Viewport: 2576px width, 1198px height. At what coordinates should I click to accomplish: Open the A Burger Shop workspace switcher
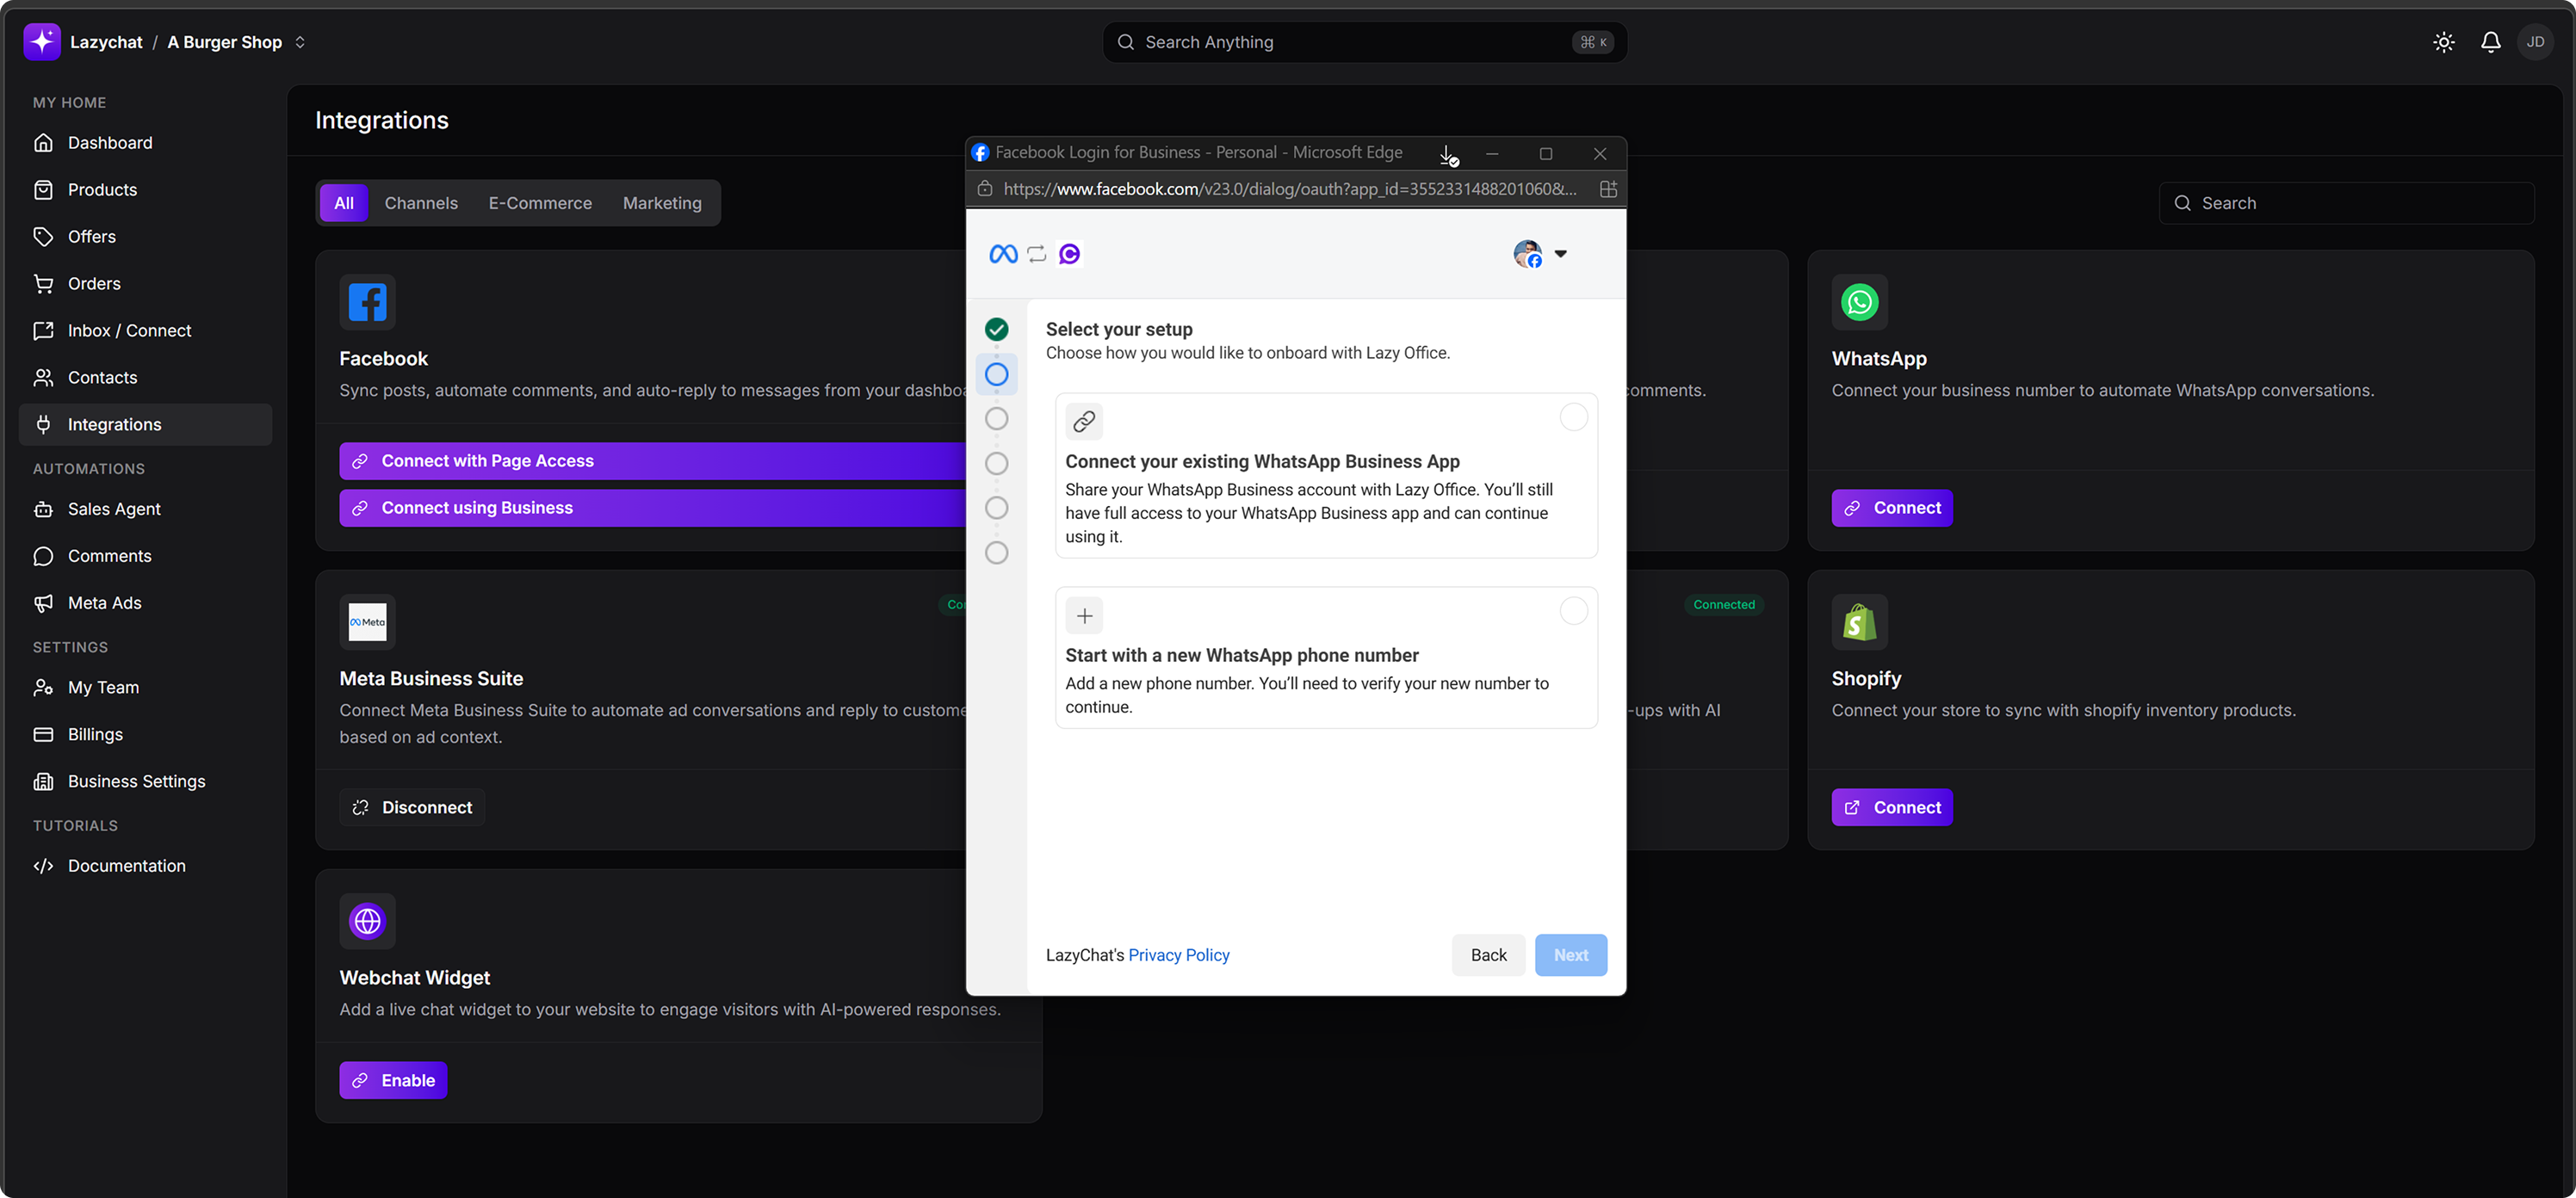[x=299, y=42]
